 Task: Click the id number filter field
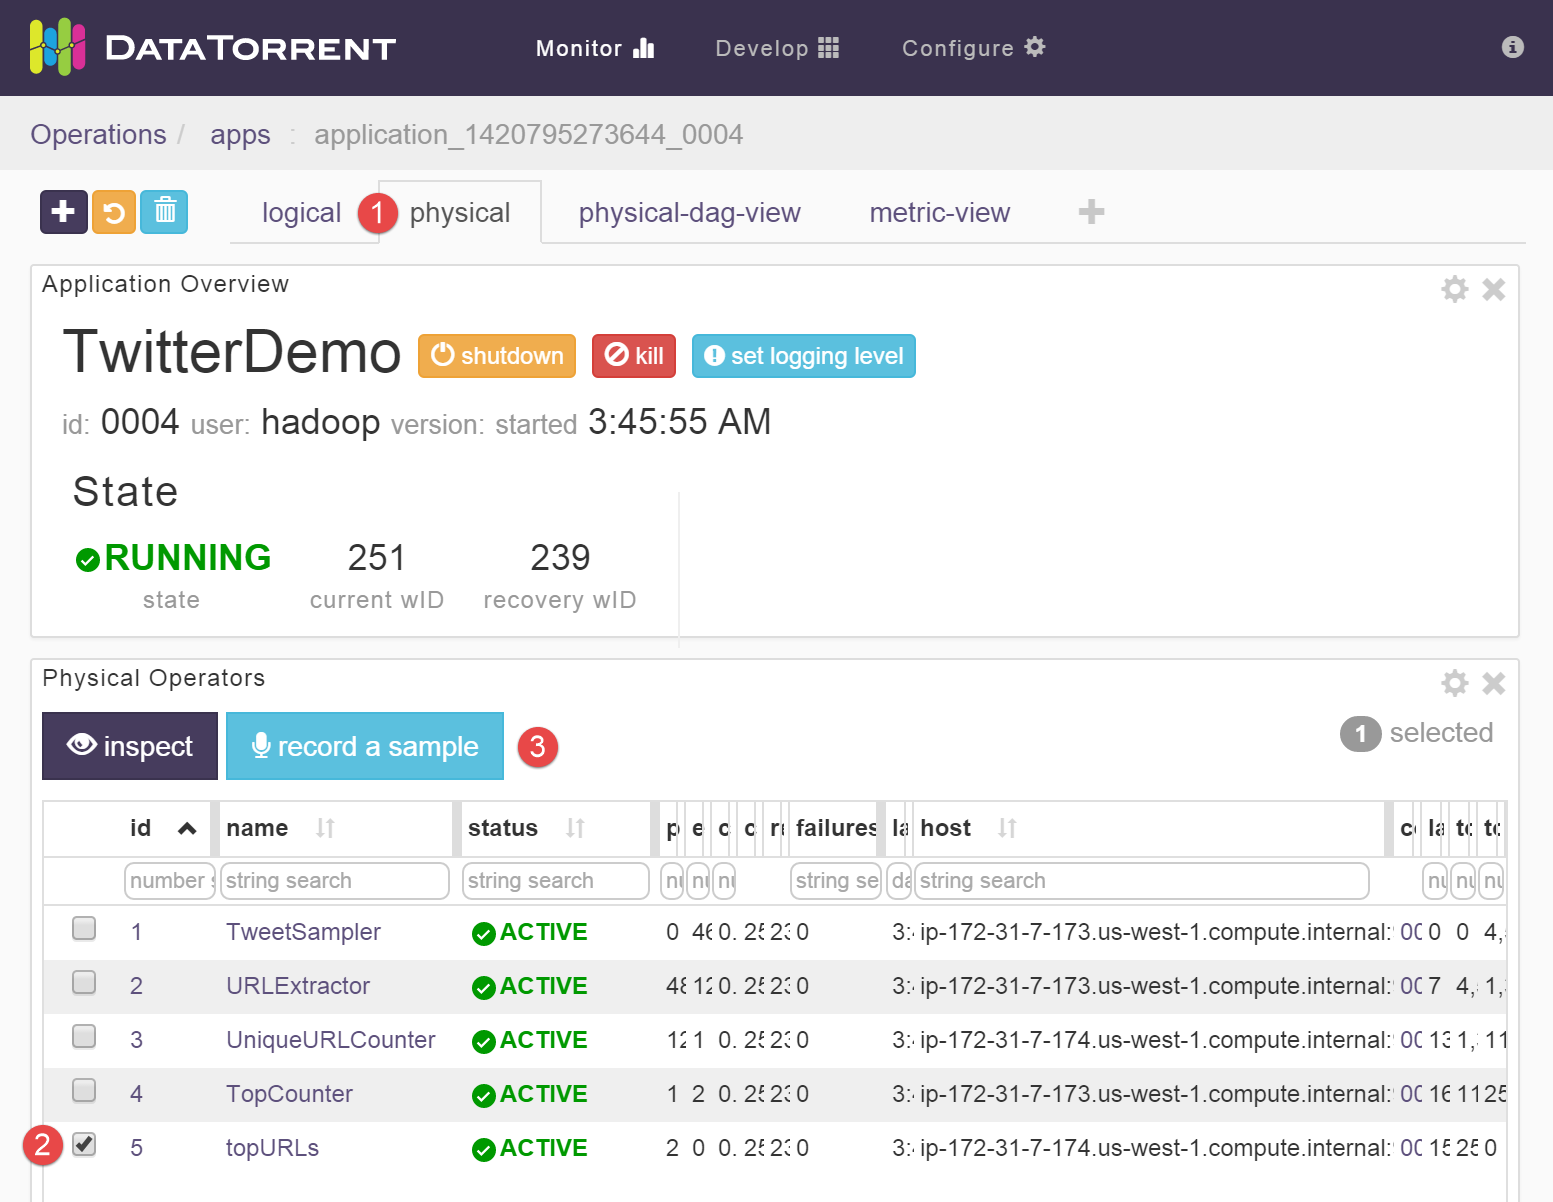coord(170,881)
